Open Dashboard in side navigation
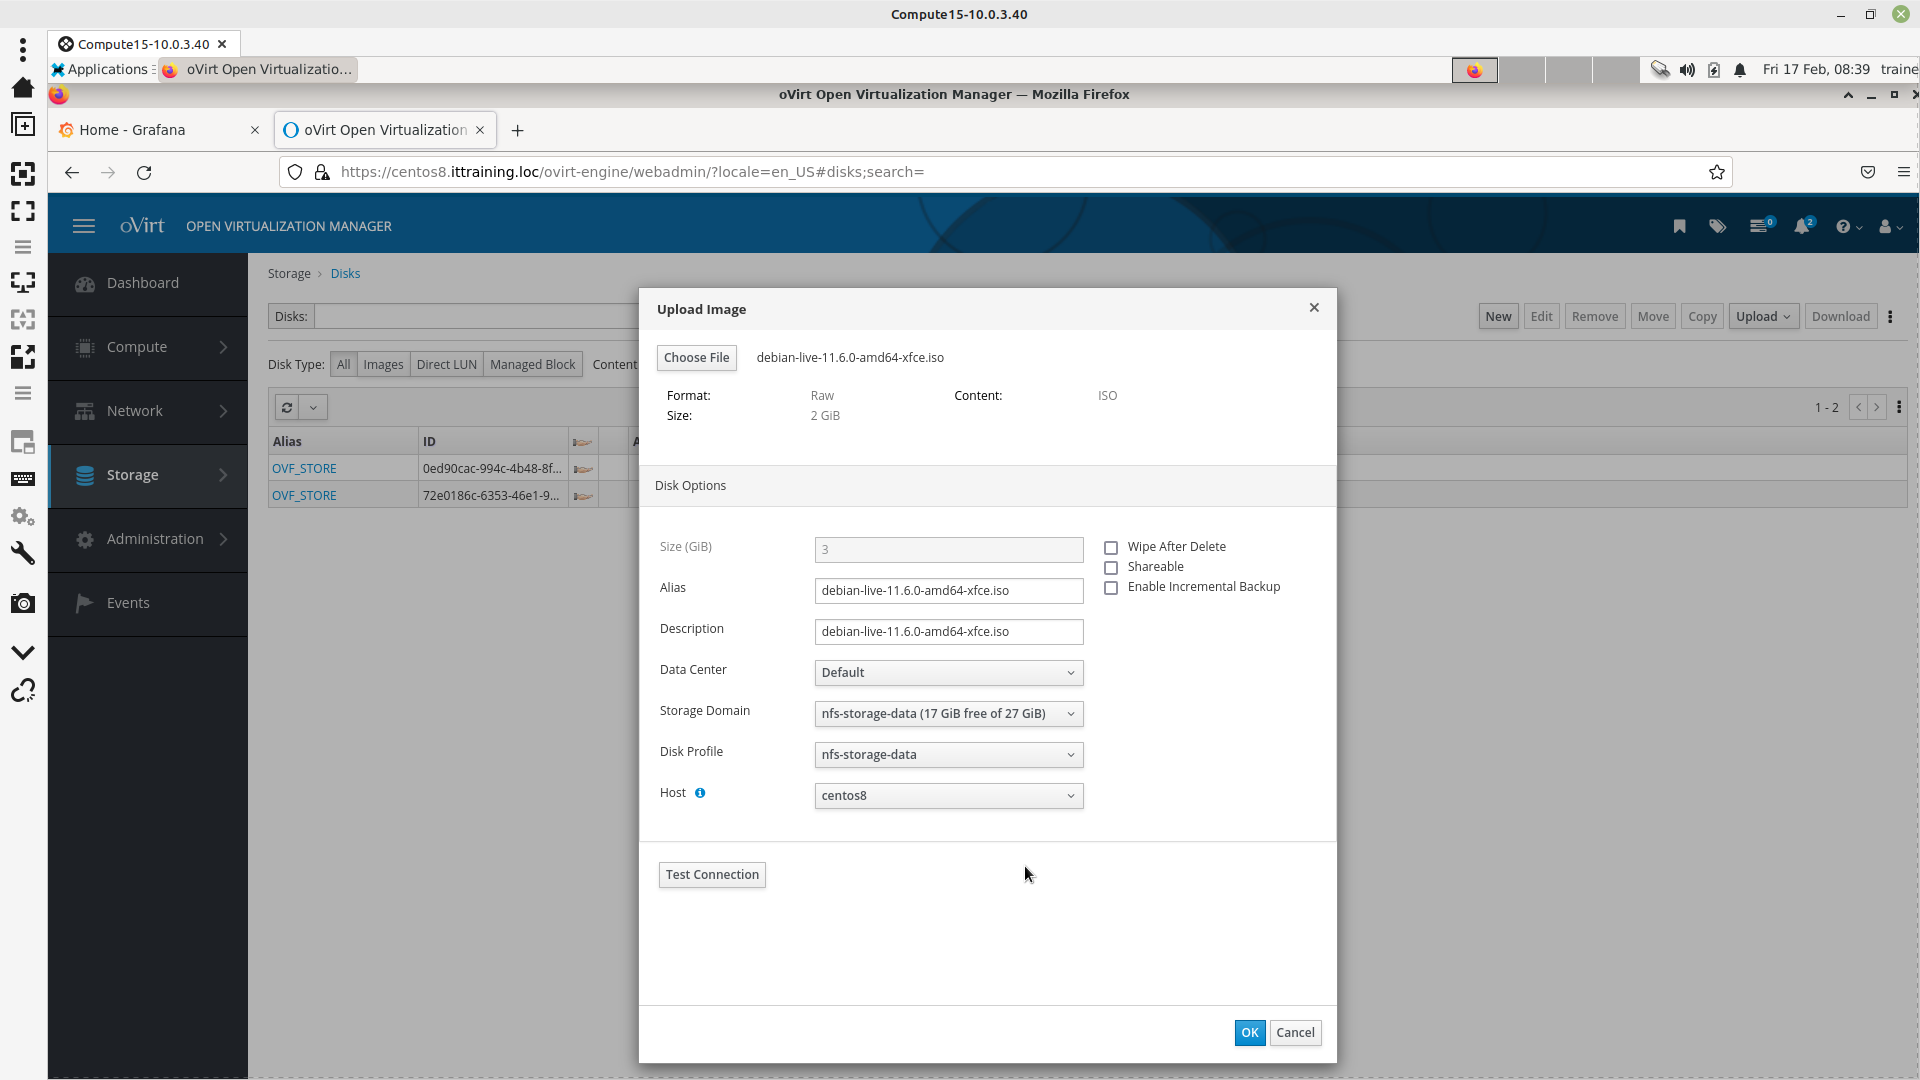The height and width of the screenshot is (1080, 1920). click(143, 283)
